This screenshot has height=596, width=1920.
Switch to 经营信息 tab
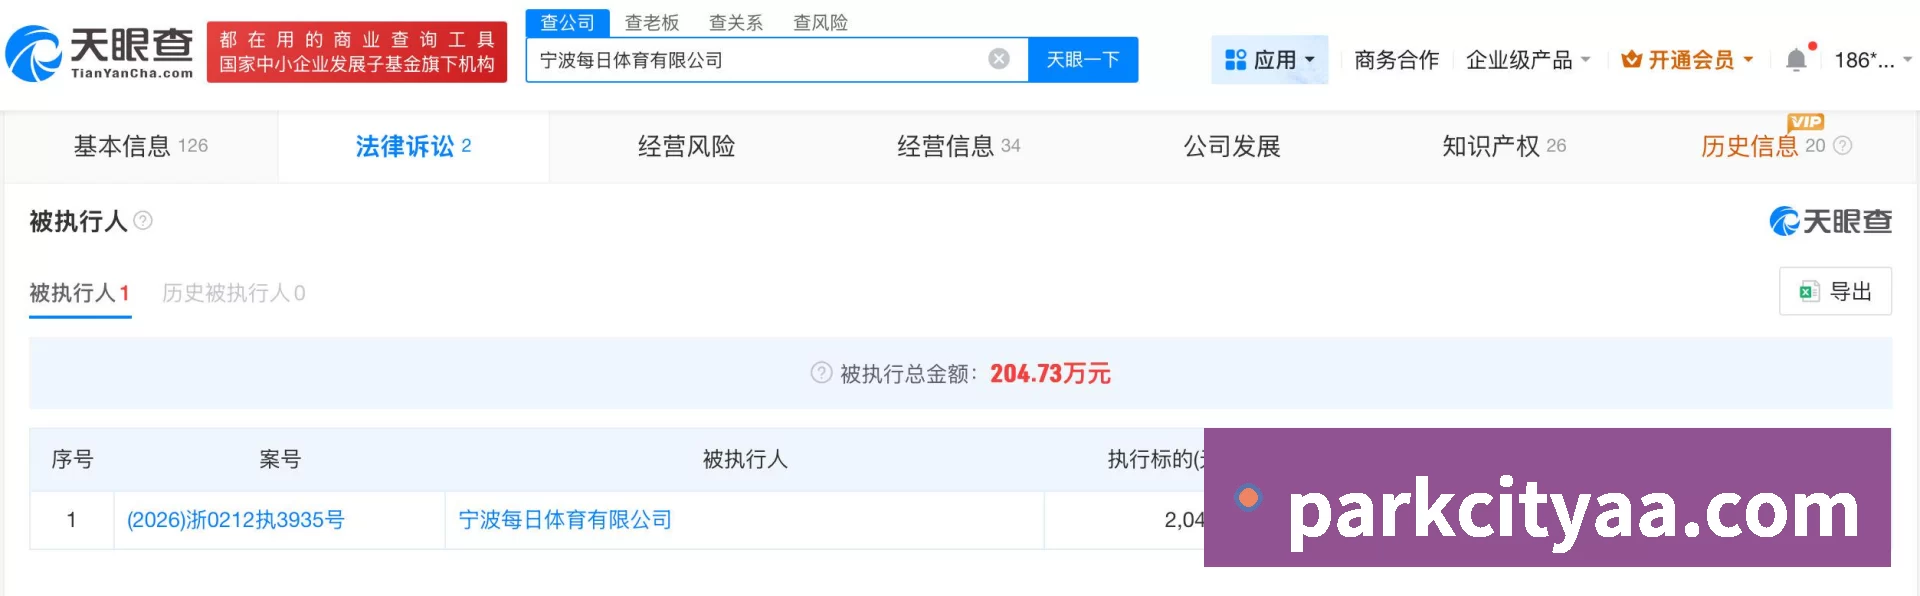click(958, 146)
